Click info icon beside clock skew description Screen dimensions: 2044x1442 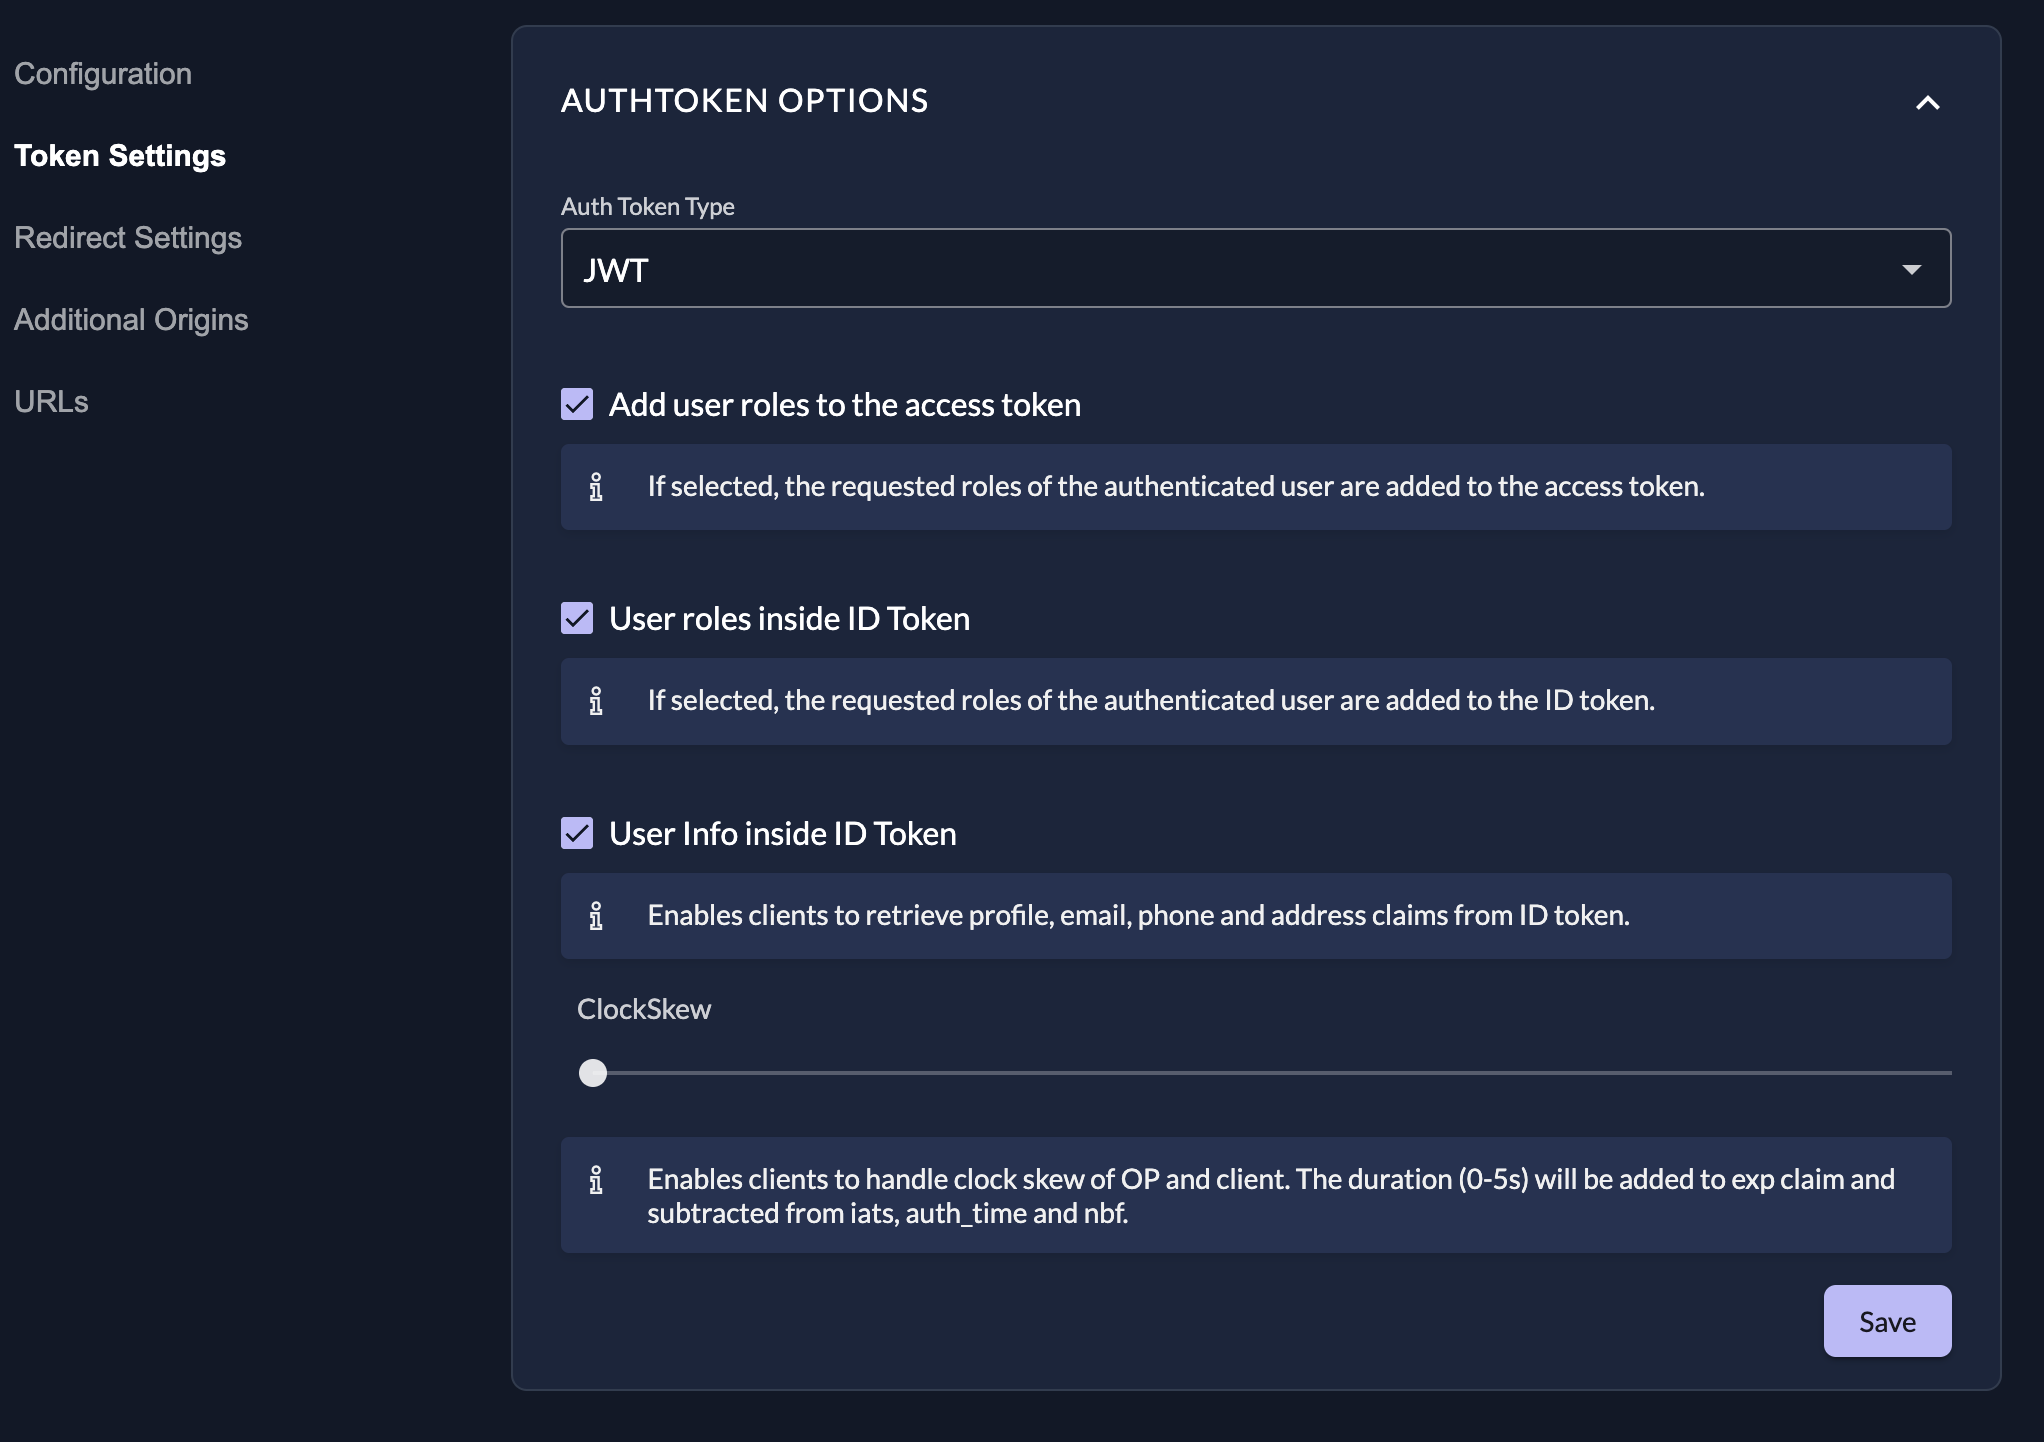(596, 1180)
